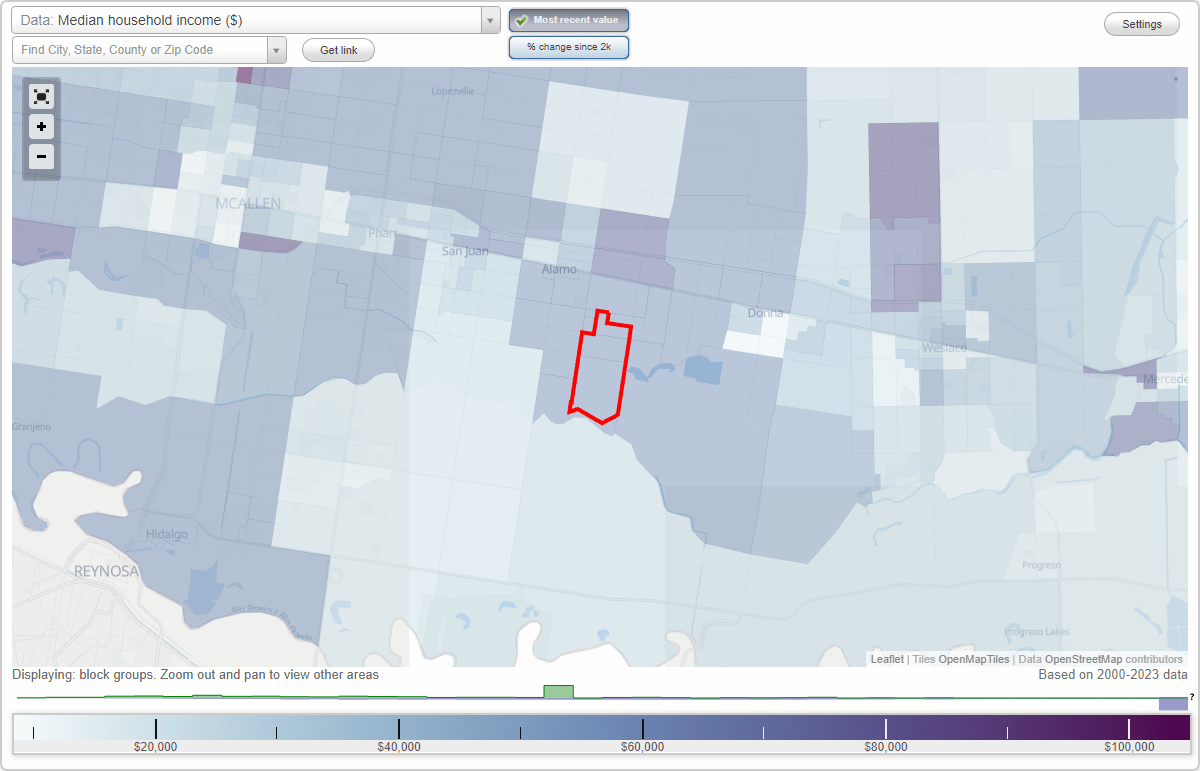Click the green checkmark icon on Most recent value
Screen dimensions: 1200x771
point(522,19)
